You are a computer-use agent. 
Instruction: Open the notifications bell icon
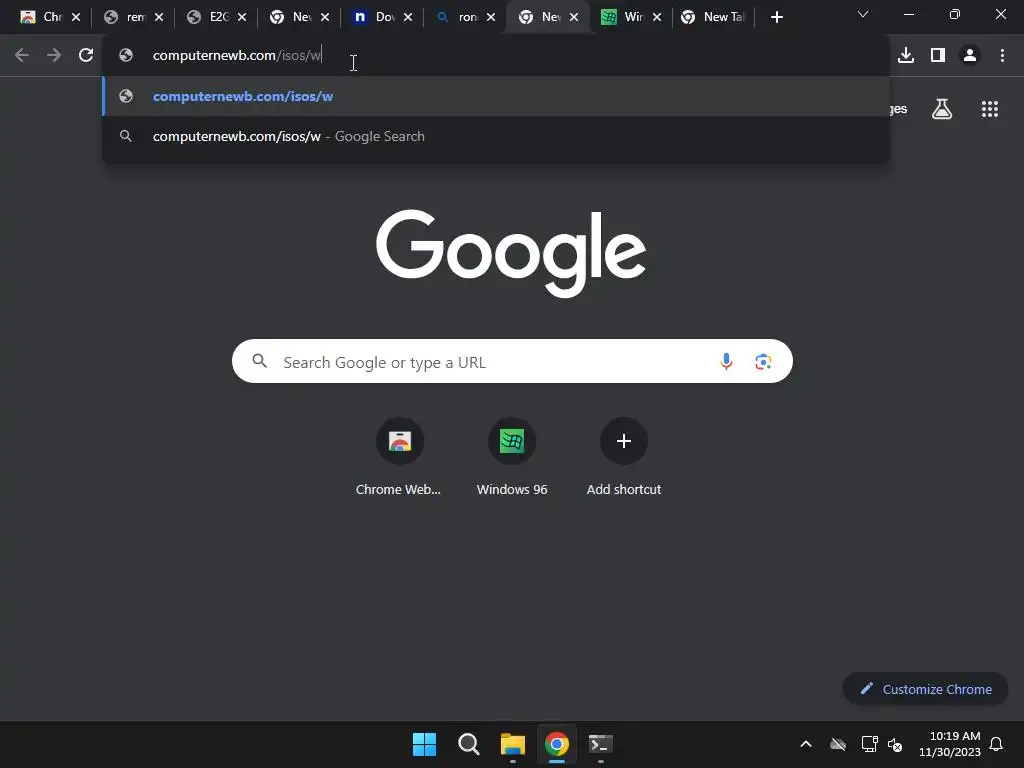(996, 744)
